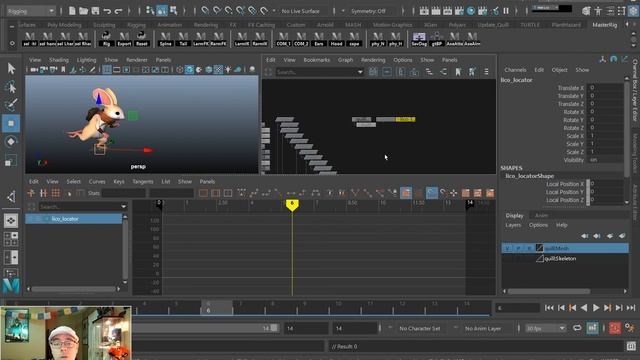
Task: Click the COM_1 shelf button
Action: [283, 39]
